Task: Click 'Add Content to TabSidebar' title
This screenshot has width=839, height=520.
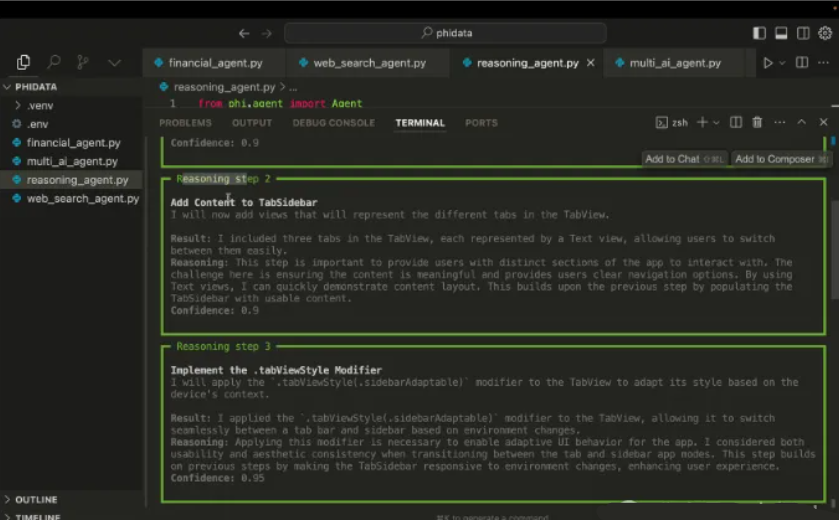Action: click(244, 202)
